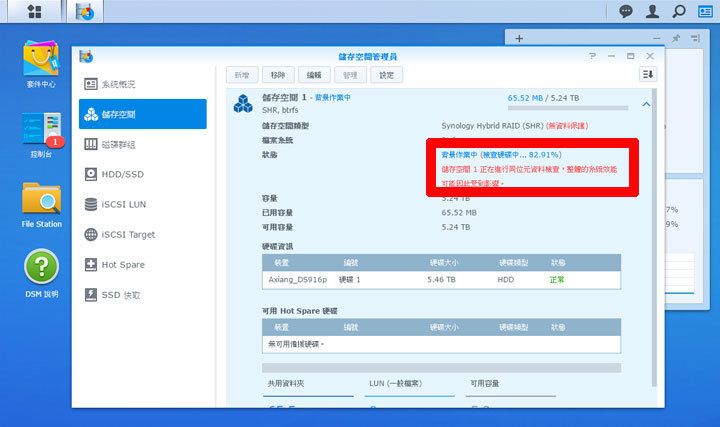Open notifications speech bubble icon
This screenshot has height=427, width=720.
(x=625, y=11)
